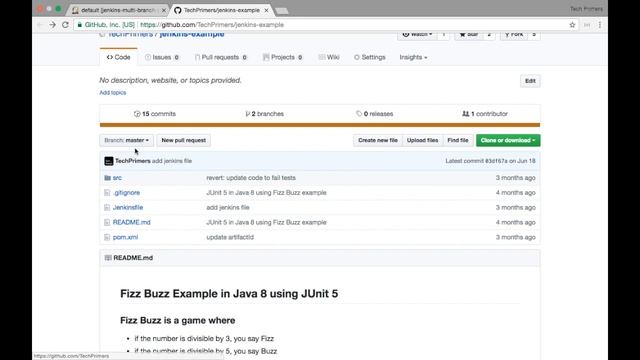Open README.md in file list
Screen dimensions: 640x360
point(131,222)
